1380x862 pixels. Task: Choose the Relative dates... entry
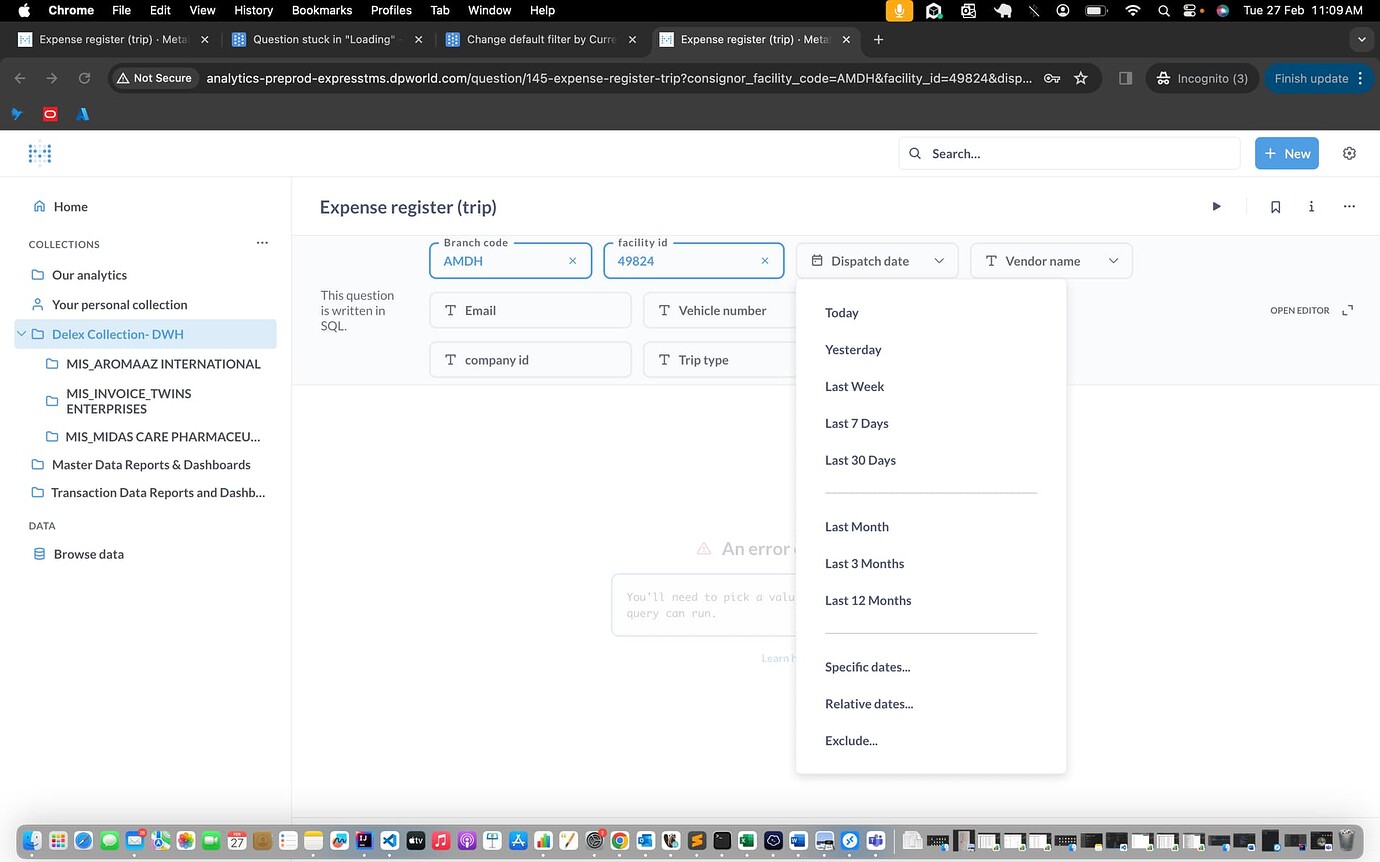pos(869,704)
